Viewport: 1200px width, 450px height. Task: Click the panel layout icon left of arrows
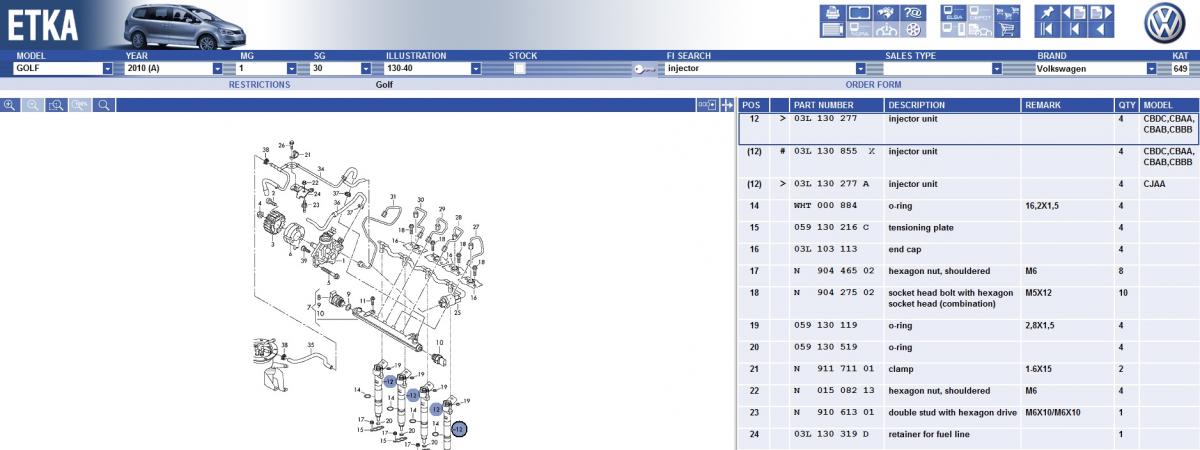pos(707,104)
